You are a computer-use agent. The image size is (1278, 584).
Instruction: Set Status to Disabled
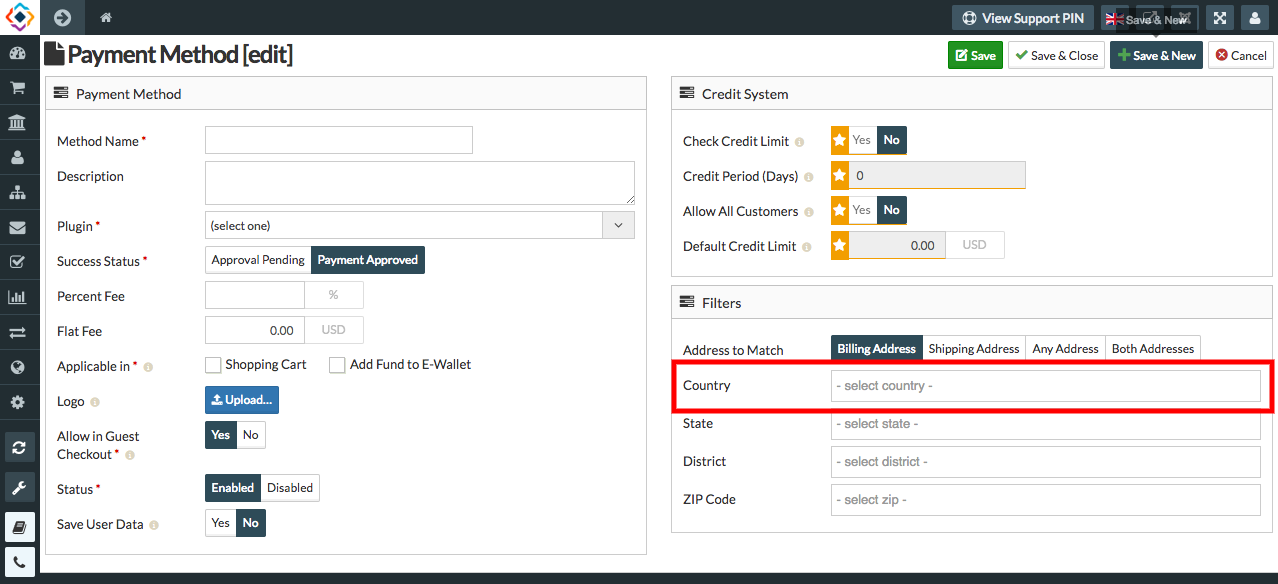[x=290, y=488]
